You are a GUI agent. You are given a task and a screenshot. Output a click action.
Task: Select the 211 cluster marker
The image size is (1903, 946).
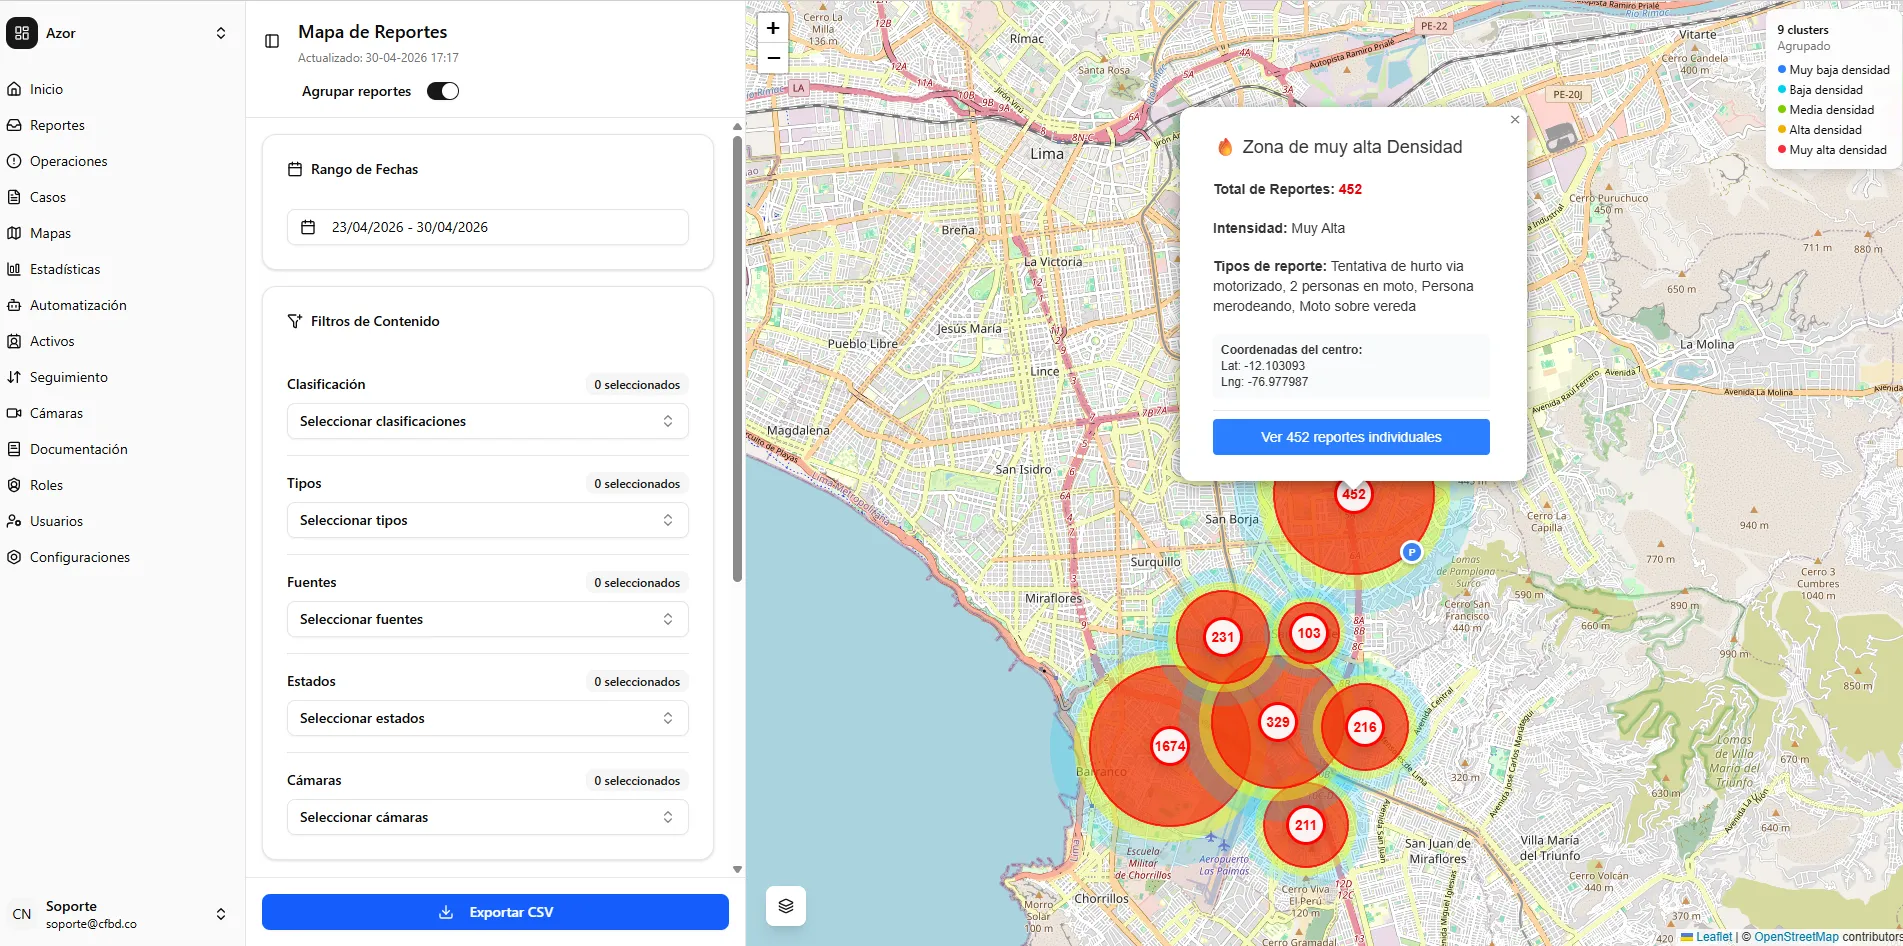[1306, 825]
